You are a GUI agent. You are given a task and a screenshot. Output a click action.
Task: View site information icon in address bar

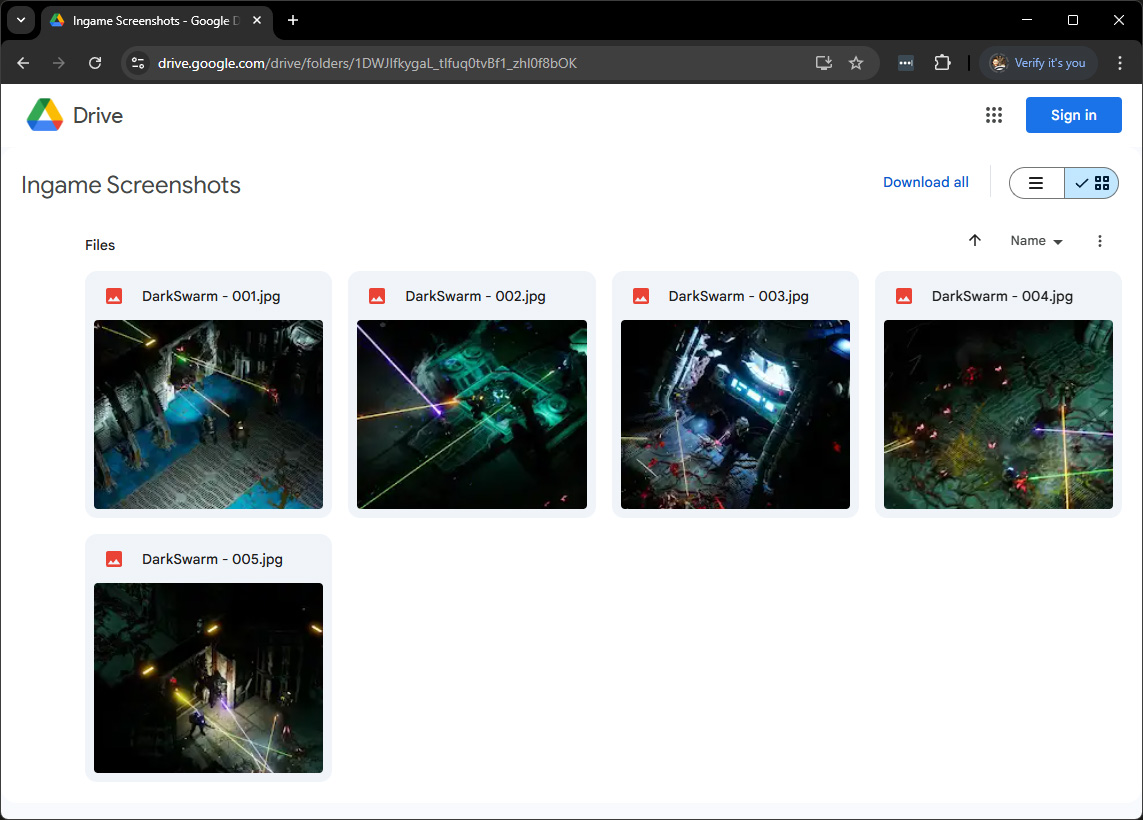[x=138, y=63]
